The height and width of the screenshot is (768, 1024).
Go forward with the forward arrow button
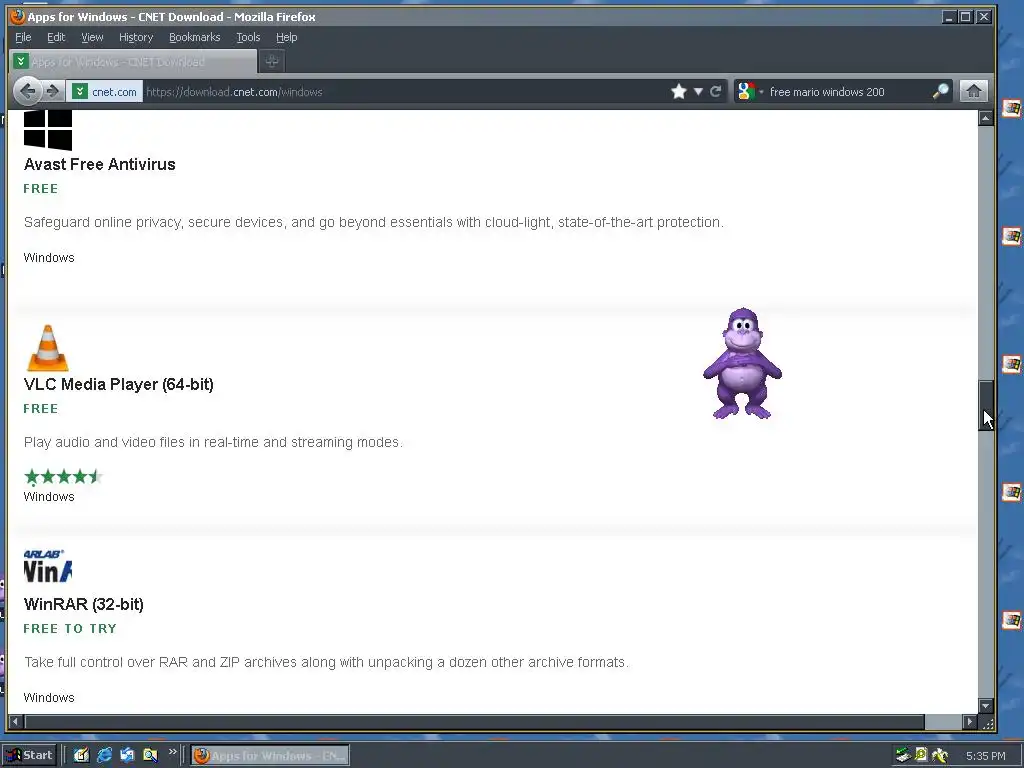pyautogui.click(x=54, y=91)
